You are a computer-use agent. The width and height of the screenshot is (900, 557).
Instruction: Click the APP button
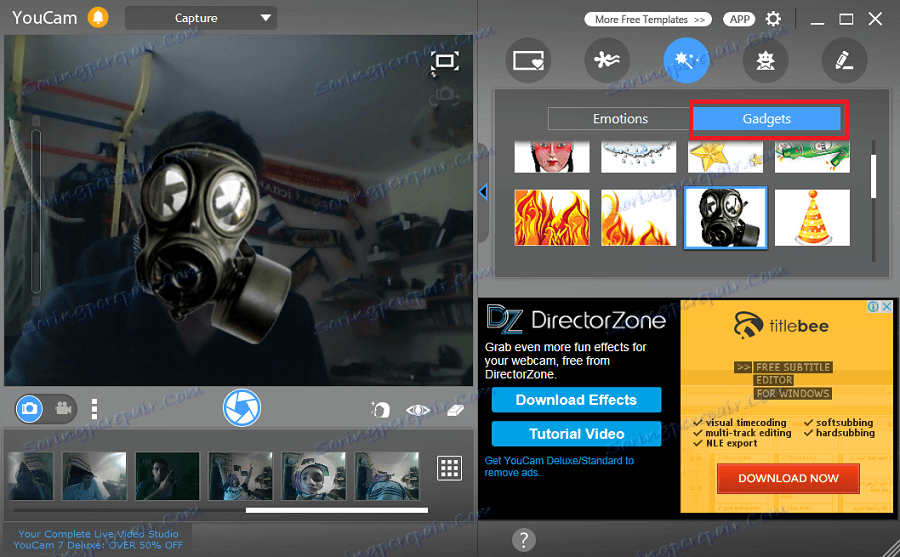pyautogui.click(x=739, y=20)
